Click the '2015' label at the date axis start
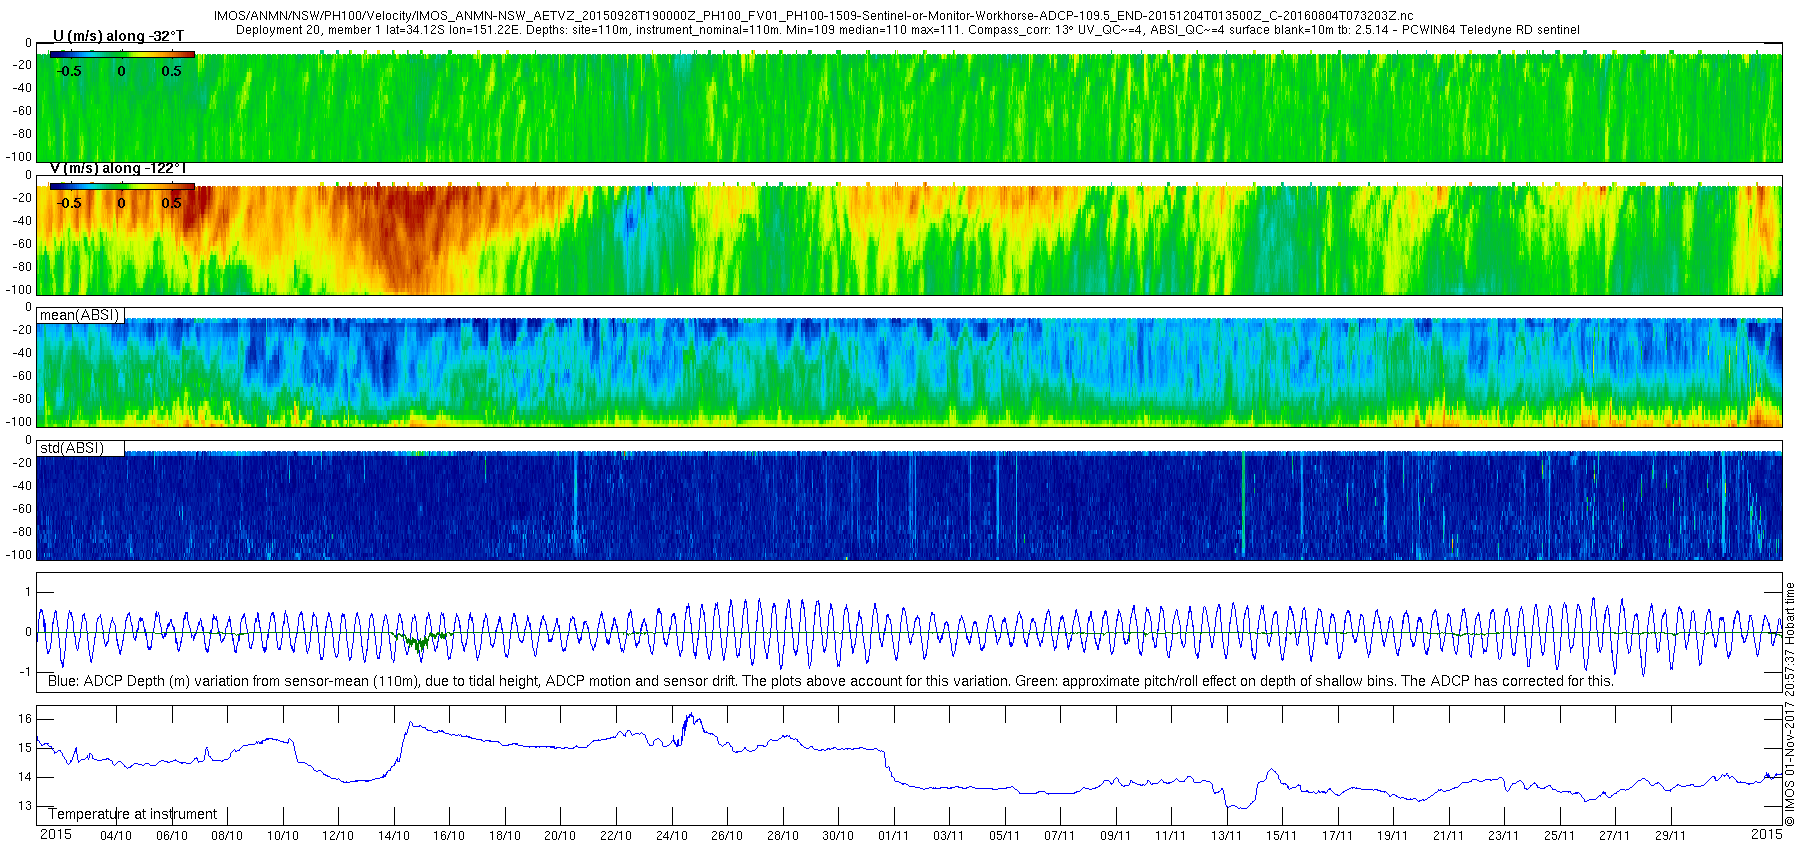 click(55, 834)
